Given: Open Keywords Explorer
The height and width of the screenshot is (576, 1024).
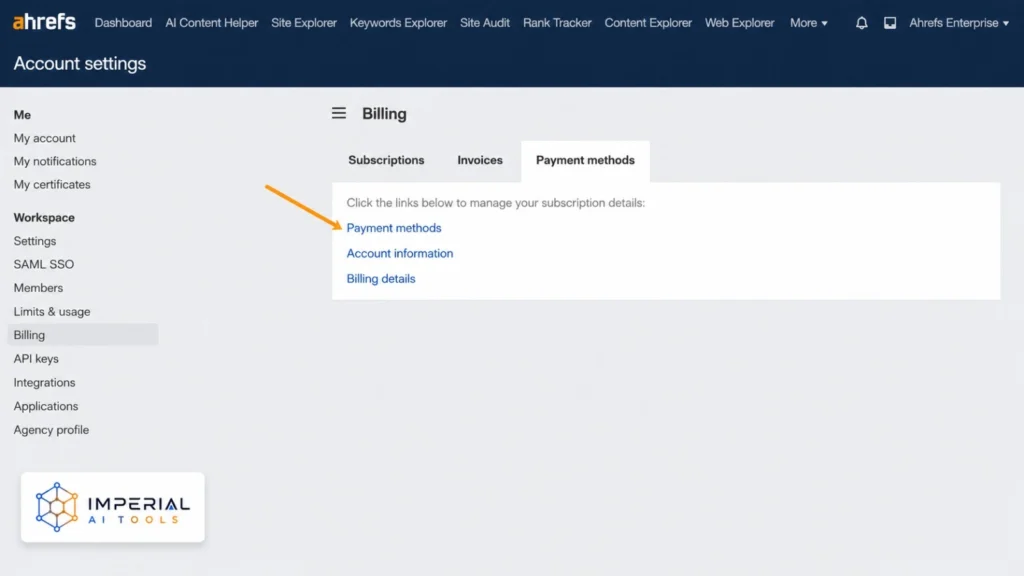Looking at the screenshot, I should (398, 23).
